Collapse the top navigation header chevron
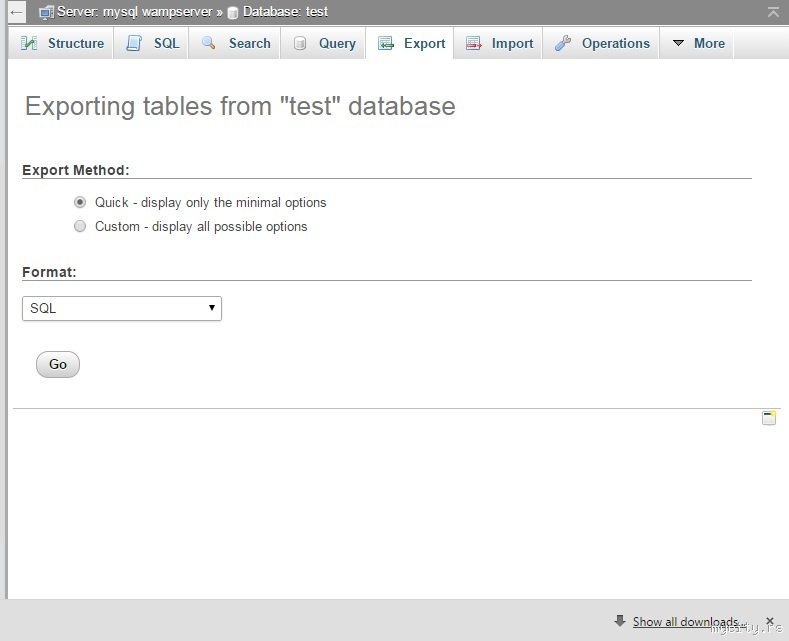The width and height of the screenshot is (789, 641). tap(773, 12)
